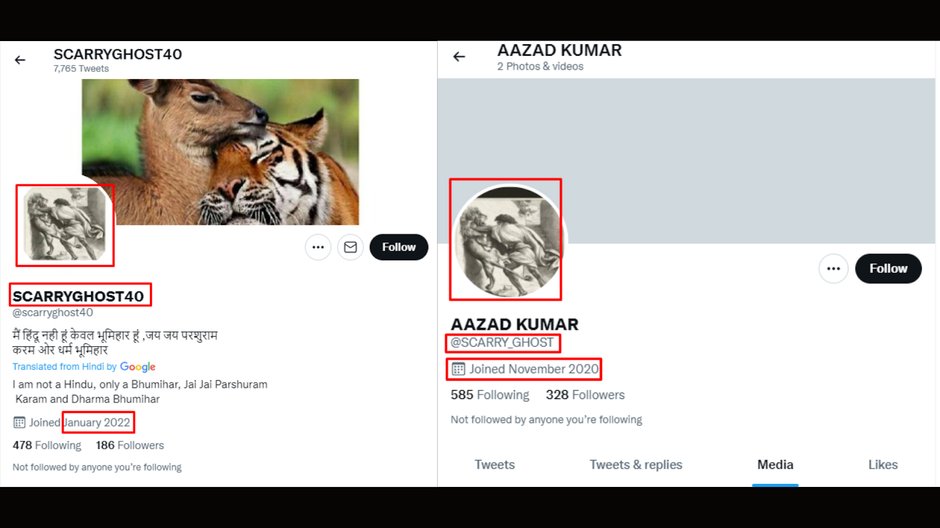Viewport: 940px width, 528px height.
Task: Open more options on the AAZAD KUMAR profile
Action: coord(833,268)
